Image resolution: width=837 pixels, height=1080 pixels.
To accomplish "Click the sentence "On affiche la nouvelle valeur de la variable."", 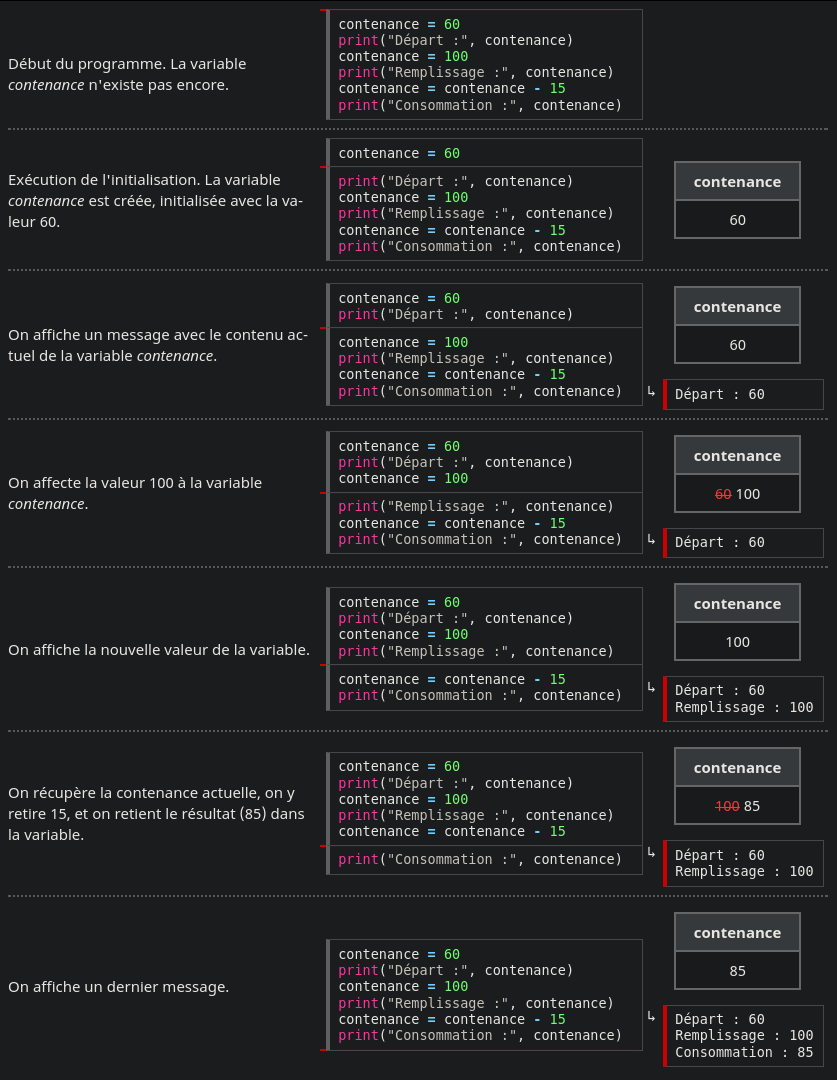I will [x=158, y=650].
